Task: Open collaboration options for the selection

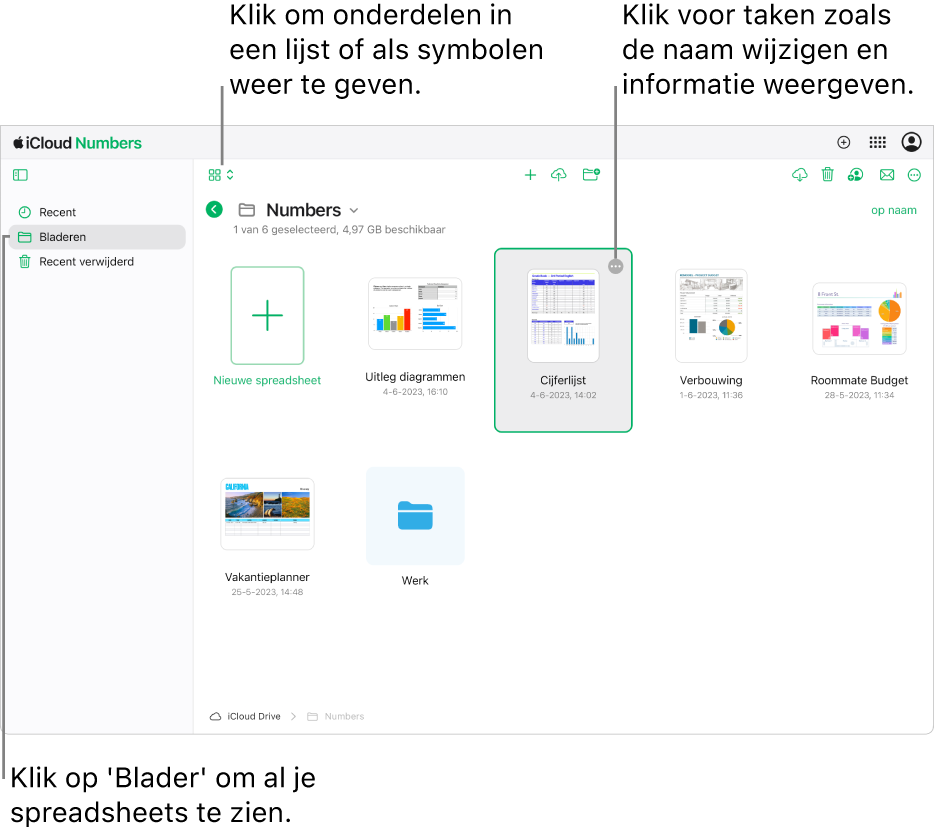Action: click(x=855, y=174)
